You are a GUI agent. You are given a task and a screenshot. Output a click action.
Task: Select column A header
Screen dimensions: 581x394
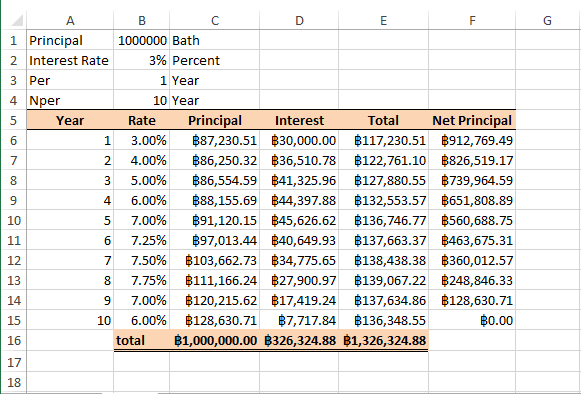click(x=70, y=20)
